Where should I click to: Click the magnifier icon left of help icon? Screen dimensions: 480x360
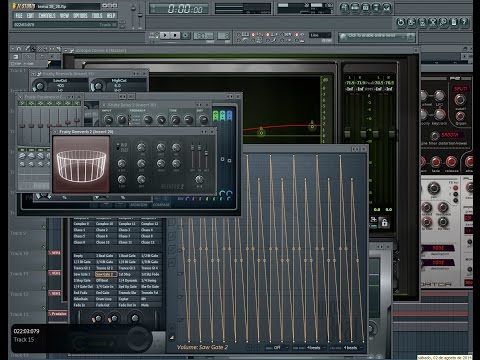[443, 22]
